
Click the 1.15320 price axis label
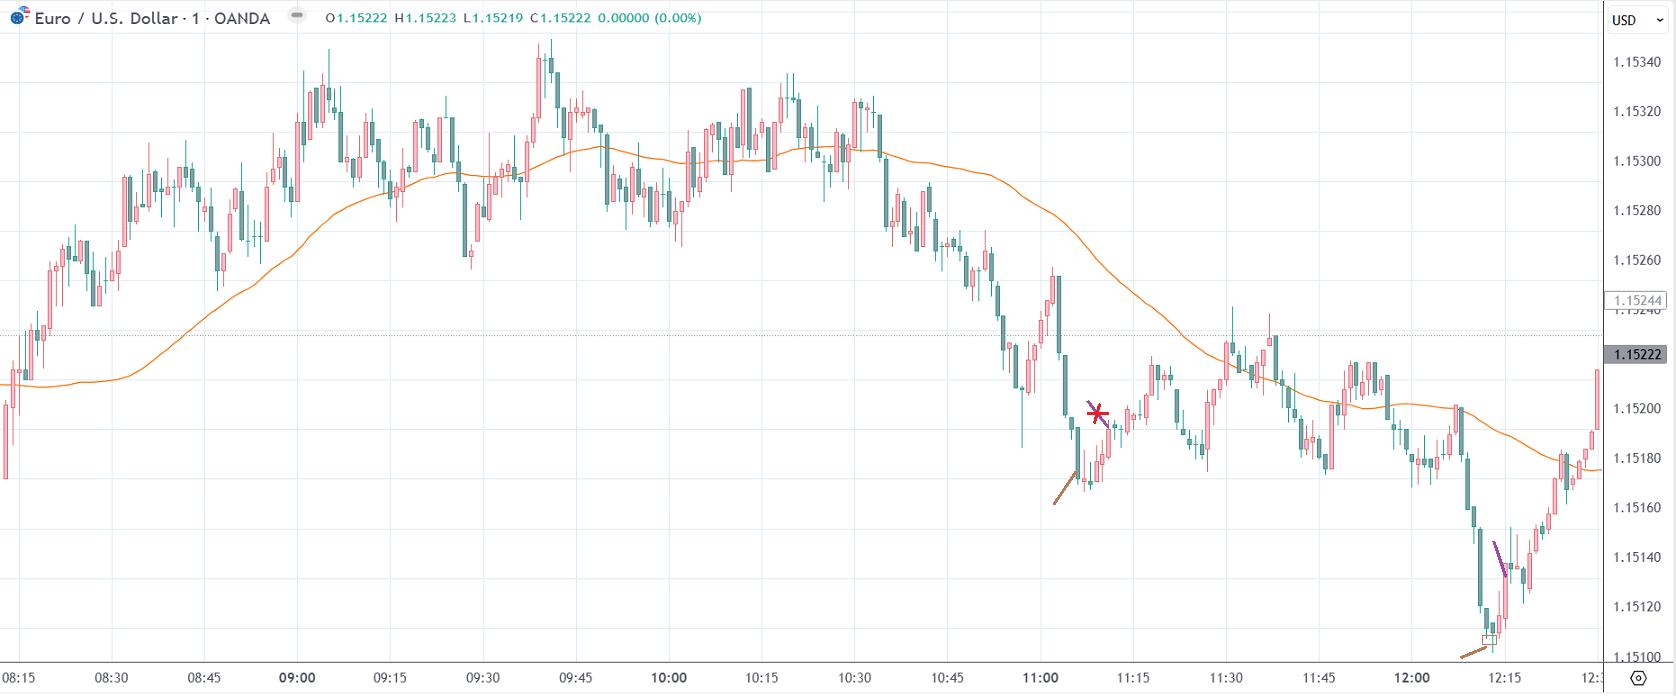pos(1637,111)
